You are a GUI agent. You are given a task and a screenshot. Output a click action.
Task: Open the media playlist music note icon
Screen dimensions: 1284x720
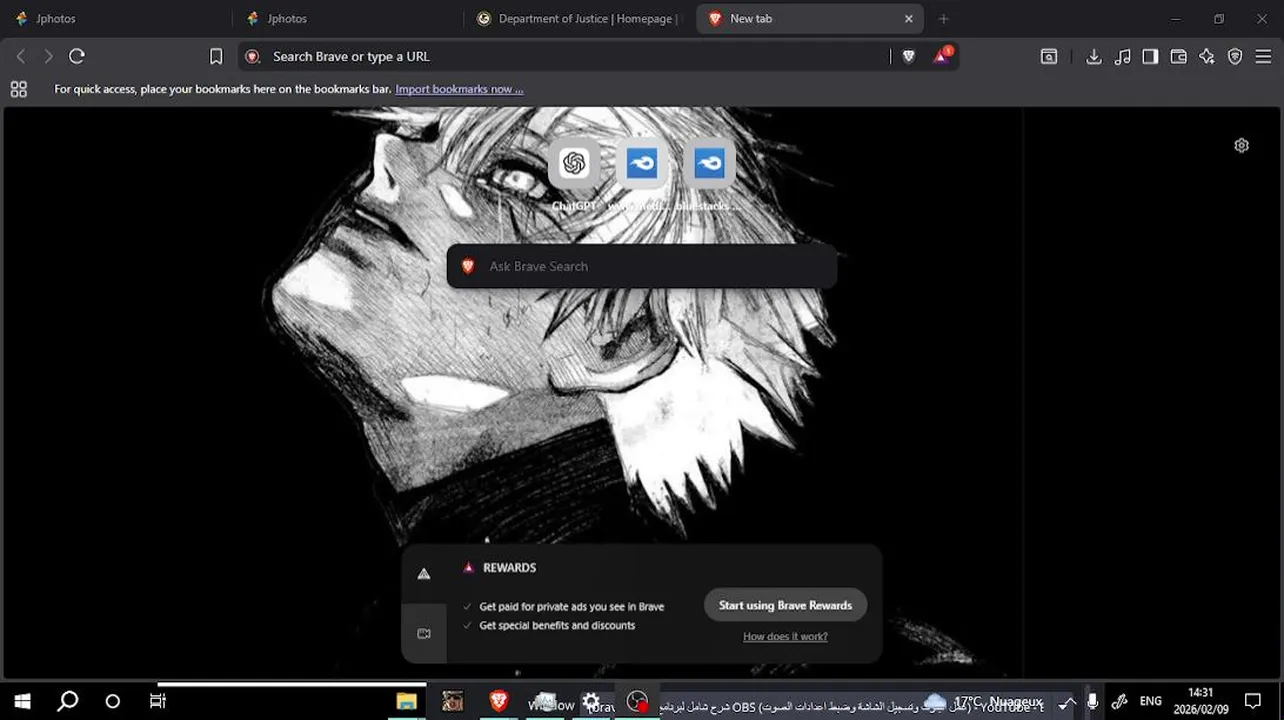click(x=1123, y=57)
